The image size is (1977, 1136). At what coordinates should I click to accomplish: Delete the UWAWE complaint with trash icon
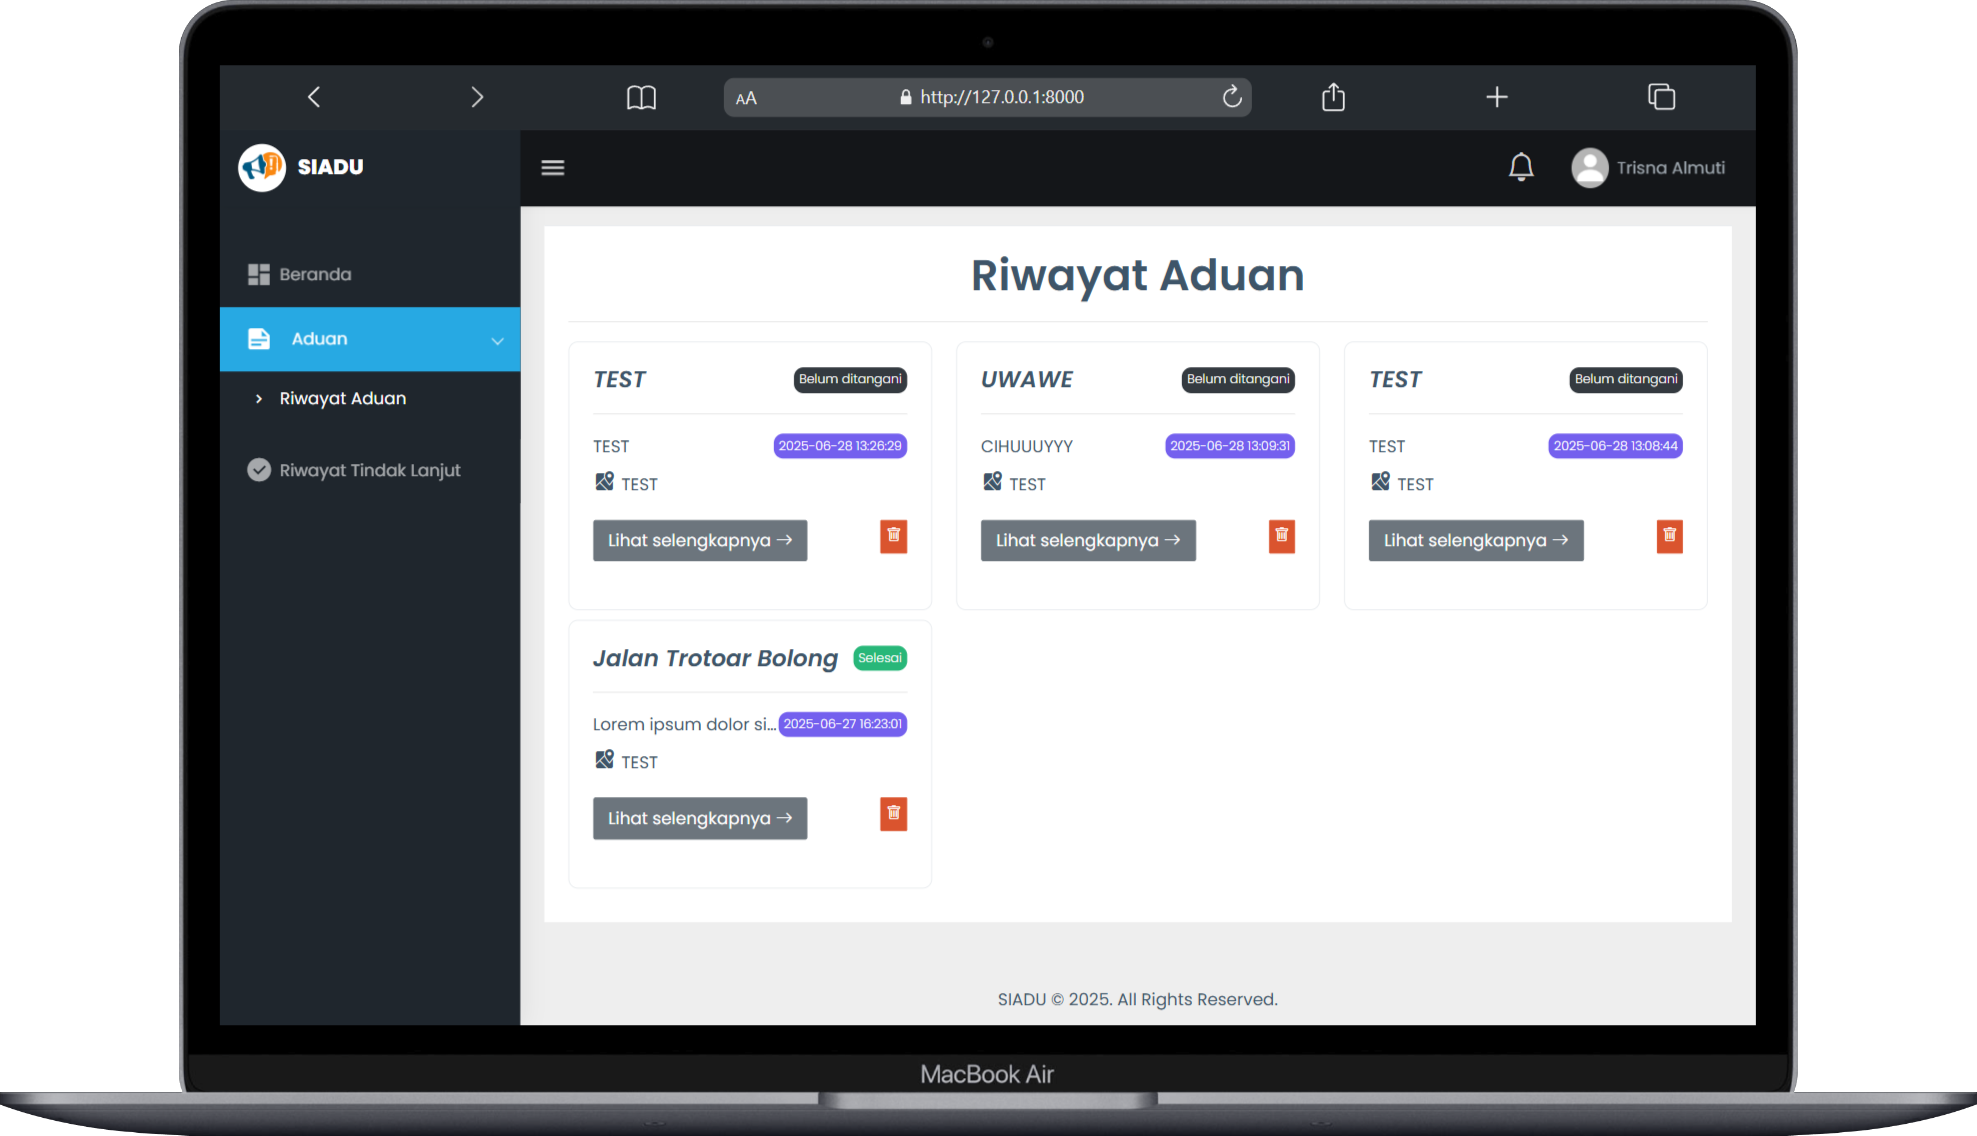click(x=1281, y=536)
